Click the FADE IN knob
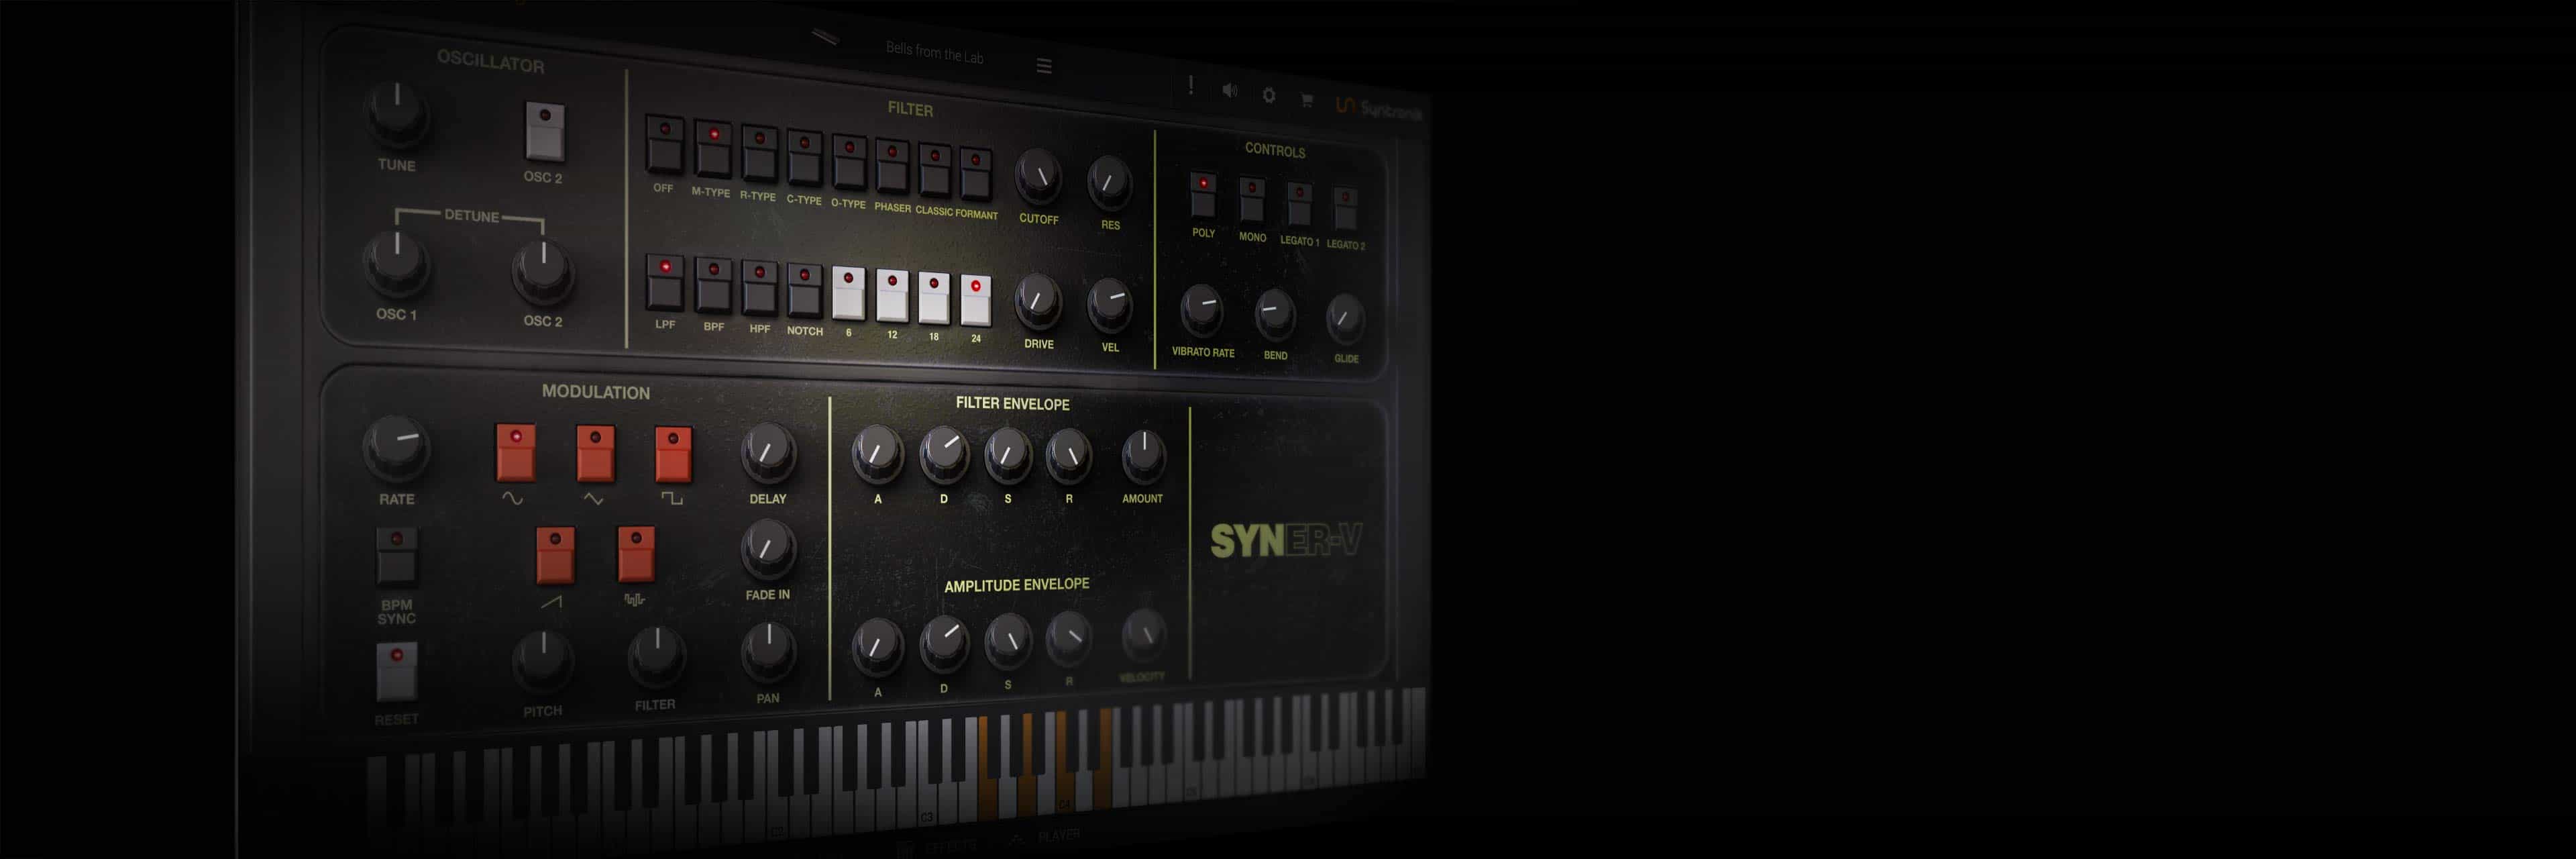This screenshot has height=859, width=2576. pos(768,550)
